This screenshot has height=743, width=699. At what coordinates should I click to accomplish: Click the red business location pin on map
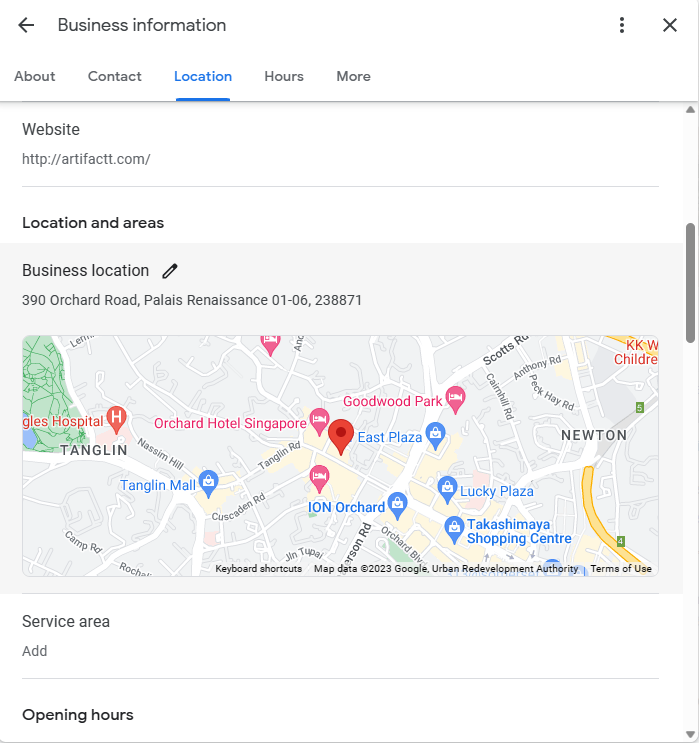point(341,437)
